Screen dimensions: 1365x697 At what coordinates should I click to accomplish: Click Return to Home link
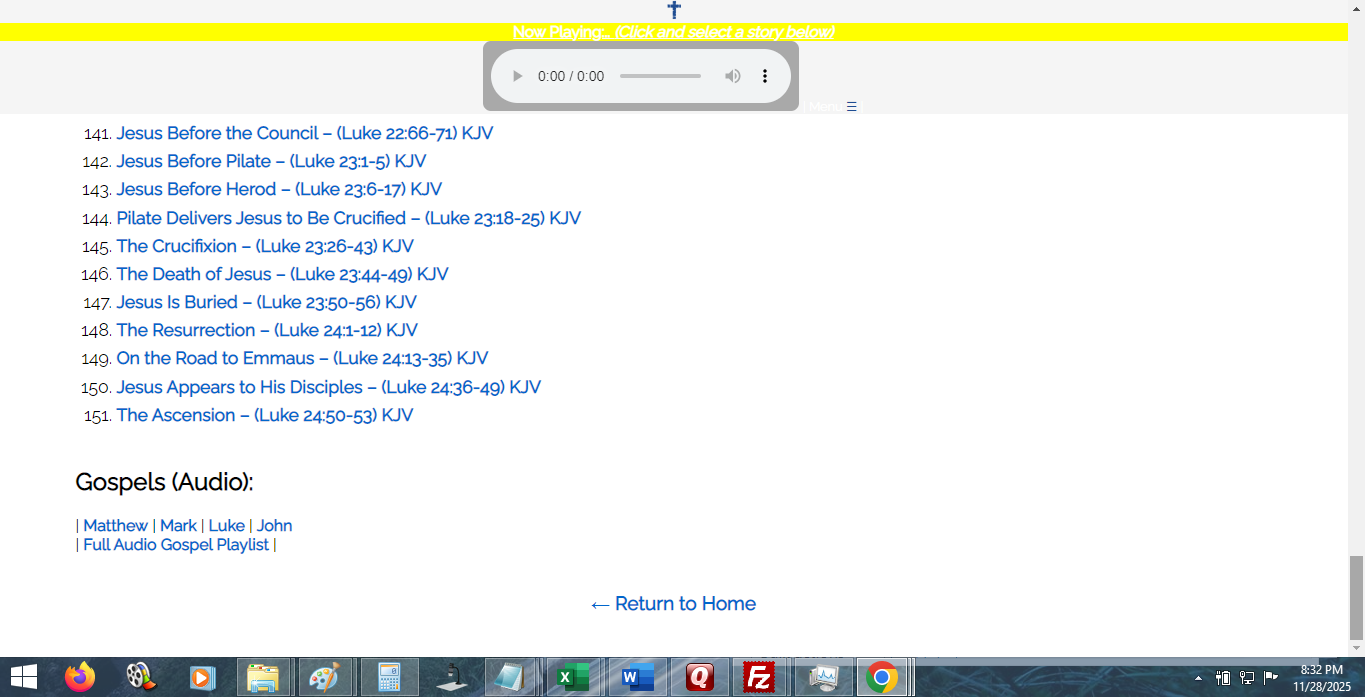click(673, 604)
